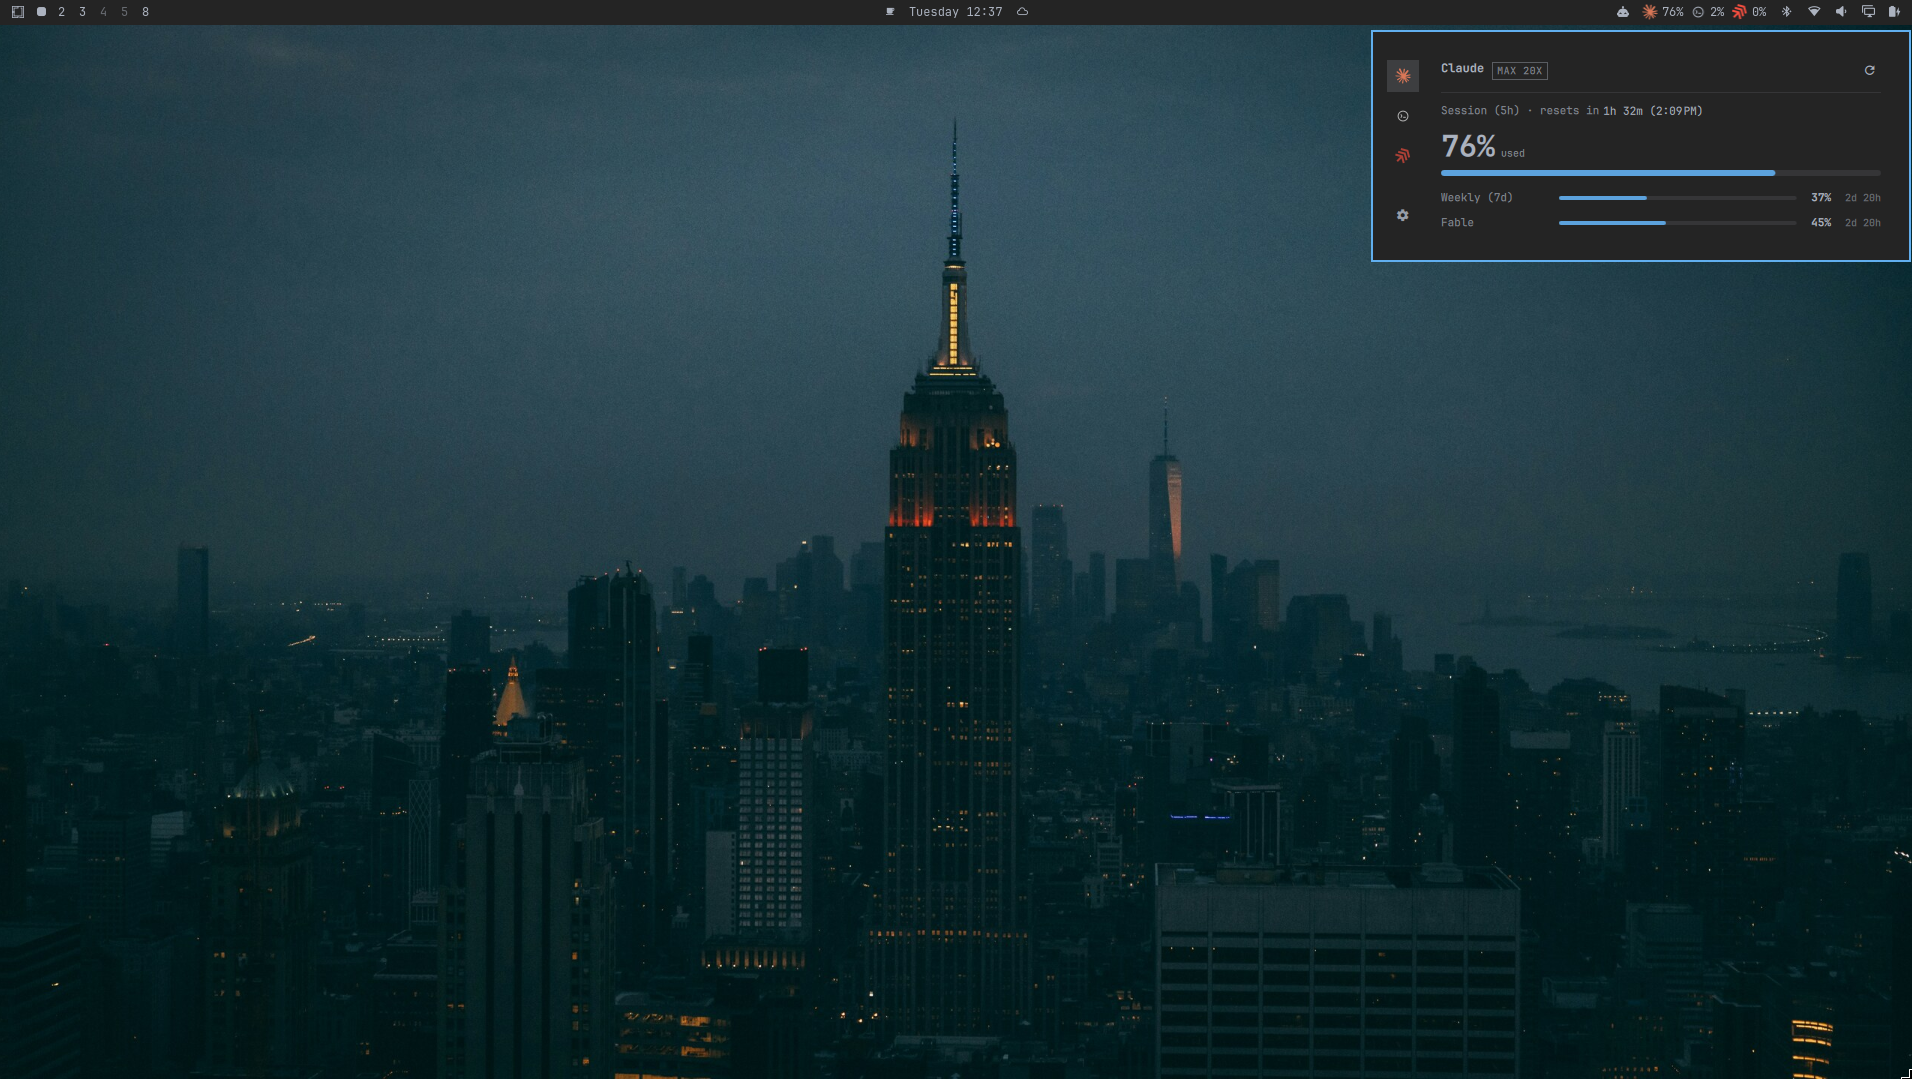1912x1079 pixels.
Task: Switch to workspace 2
Action: click(x=62, y=12)
